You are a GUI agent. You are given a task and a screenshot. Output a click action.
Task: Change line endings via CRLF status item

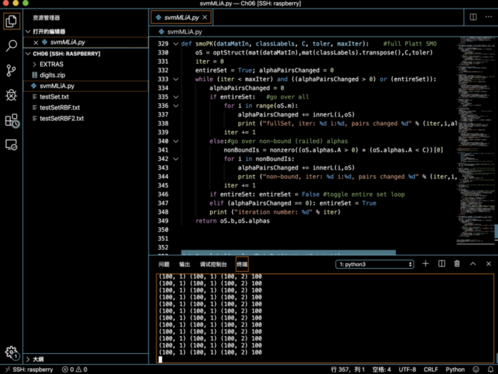(x=431, y=369)
